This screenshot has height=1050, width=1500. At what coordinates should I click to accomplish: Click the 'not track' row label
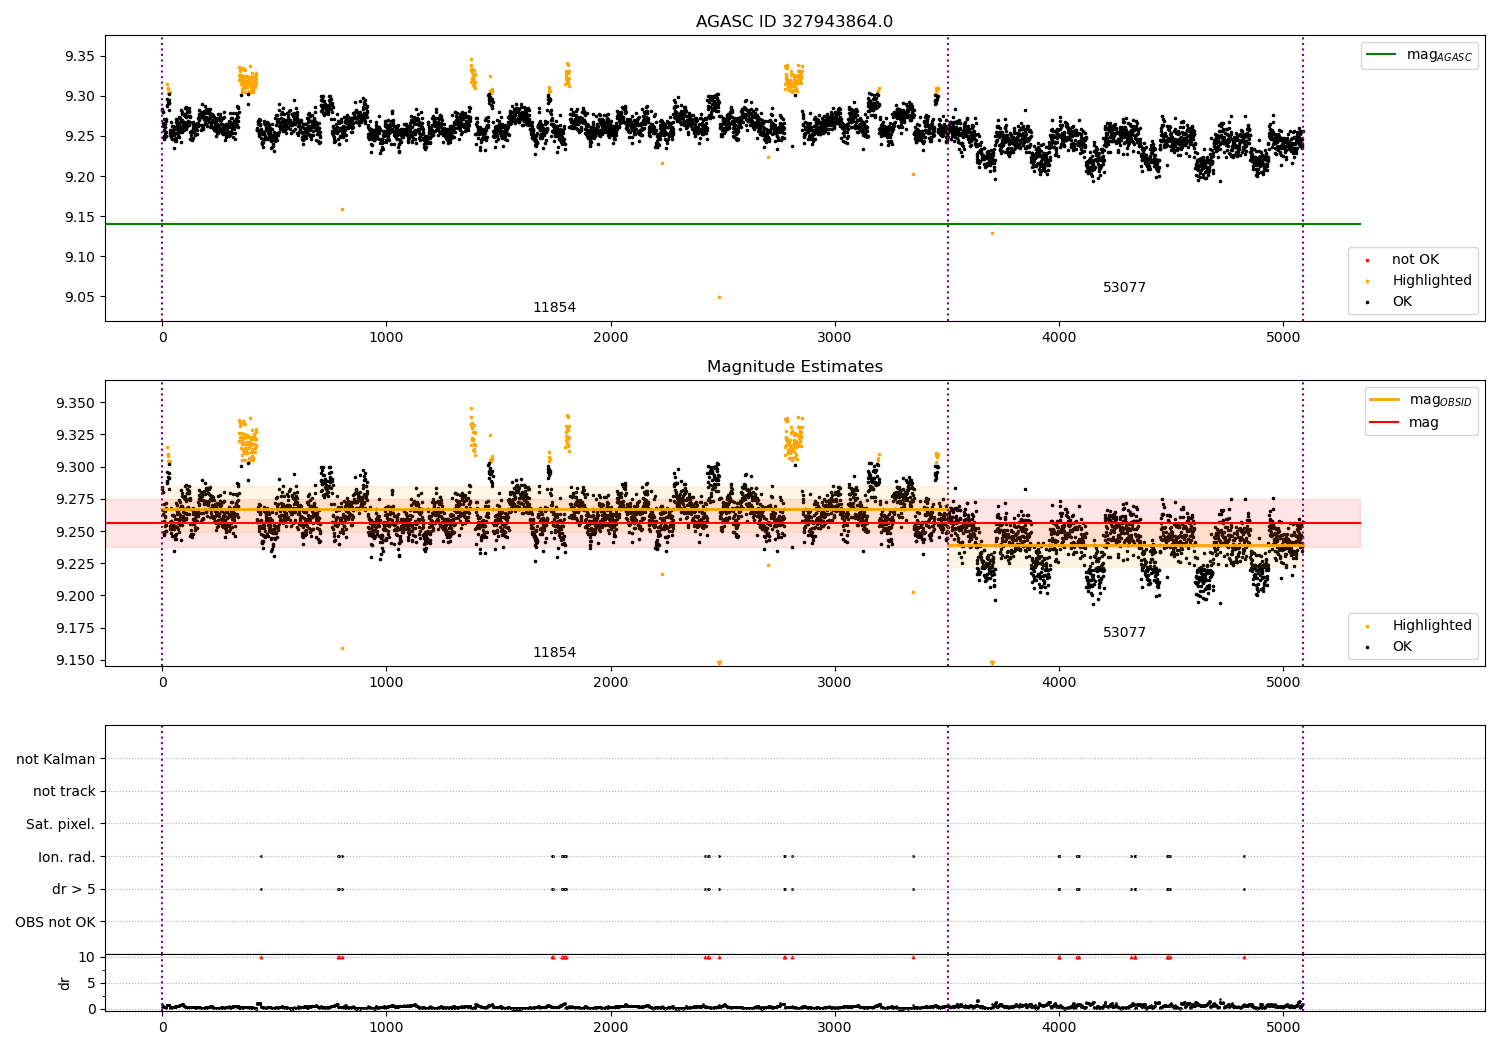click(64, 792)
